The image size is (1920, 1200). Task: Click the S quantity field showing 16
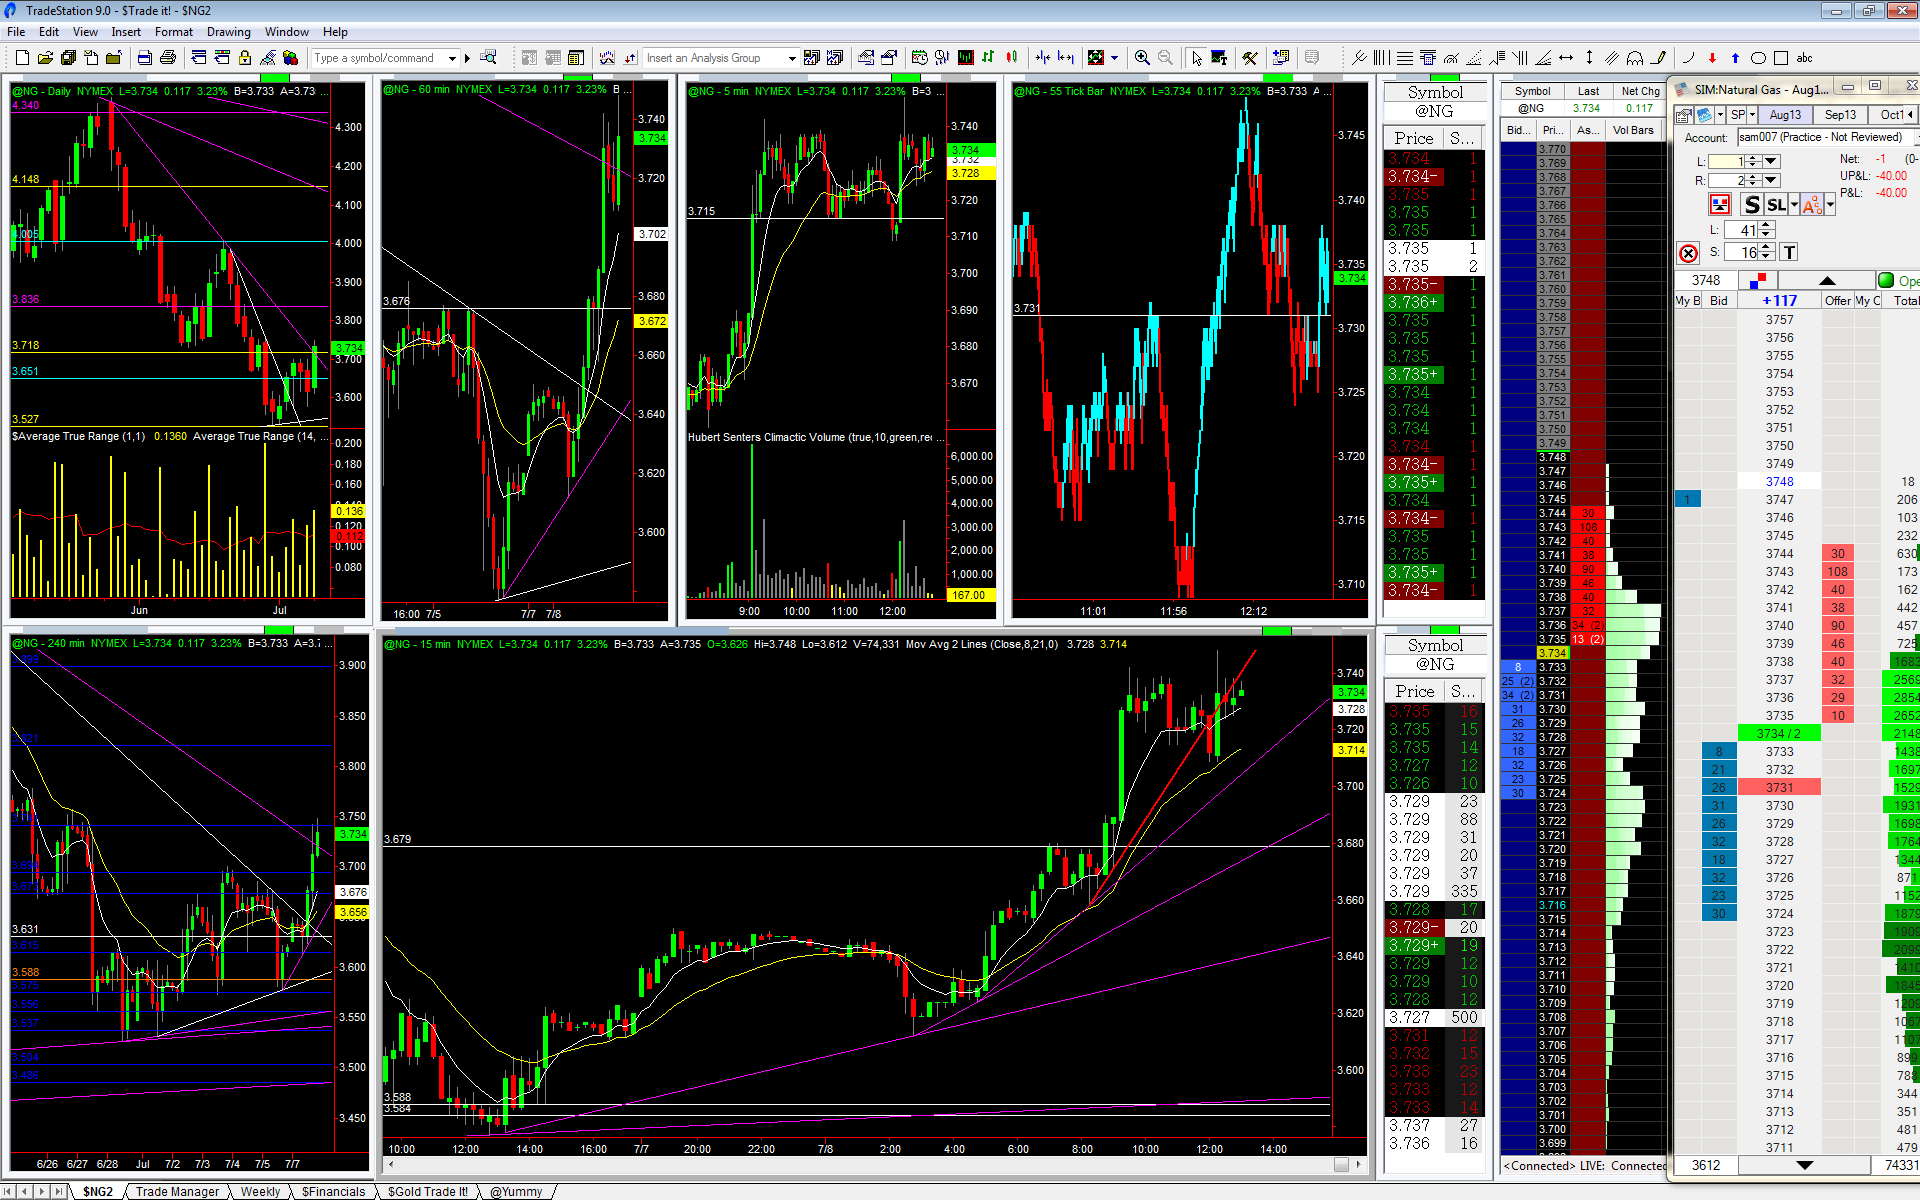1741,253
